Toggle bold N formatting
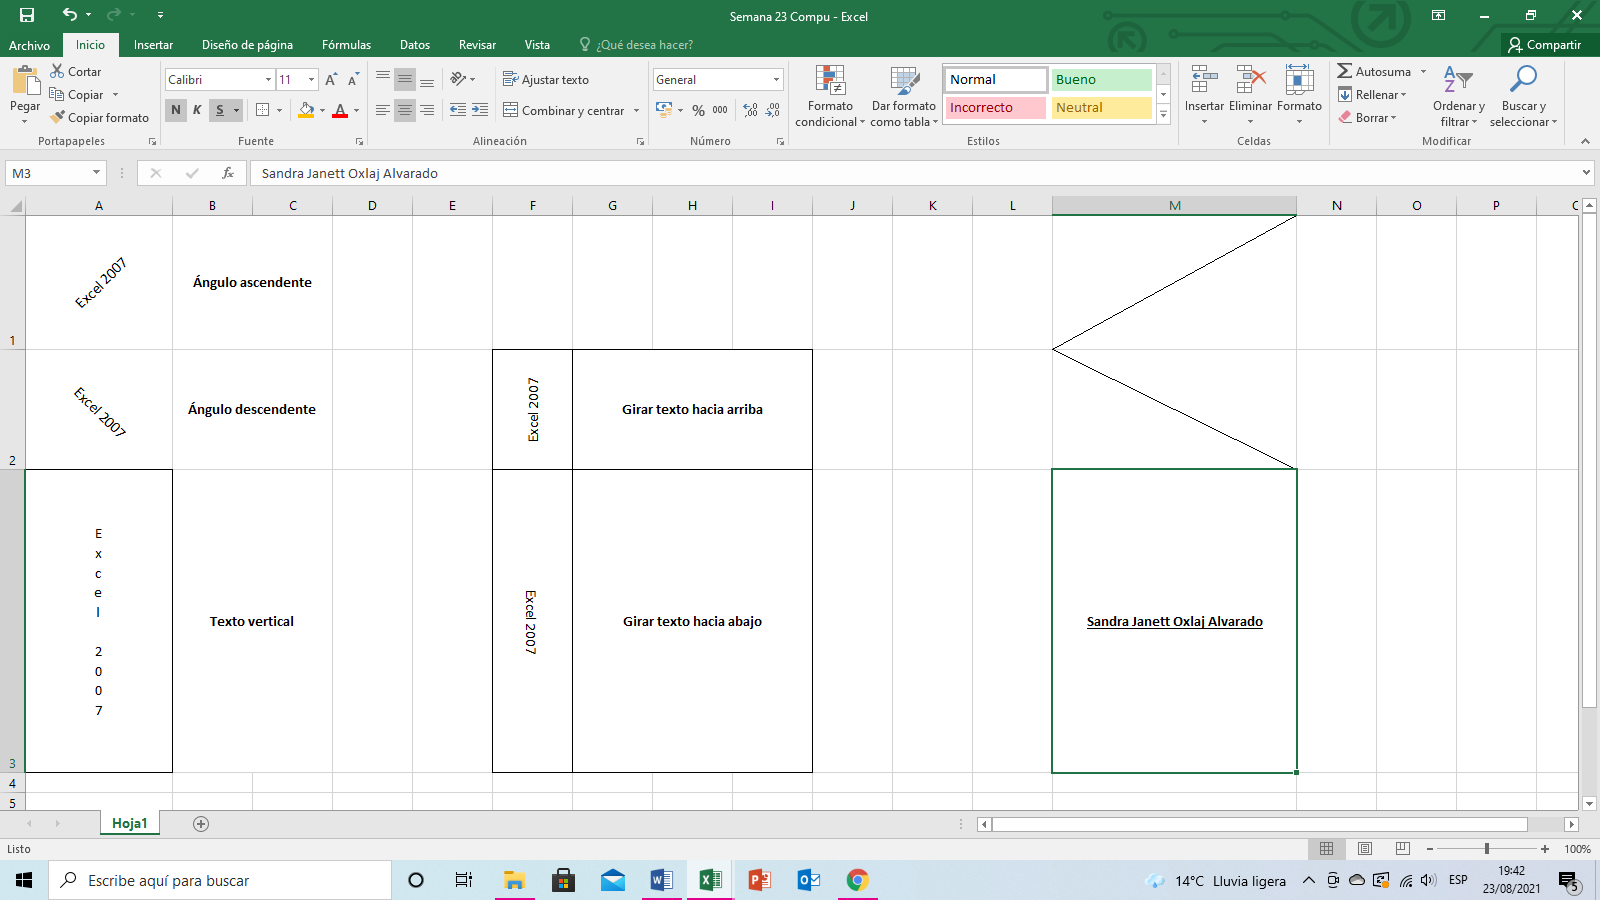The height and width of the screenshot is (900, 1600). pyautogui.click(x=176, y=110)
